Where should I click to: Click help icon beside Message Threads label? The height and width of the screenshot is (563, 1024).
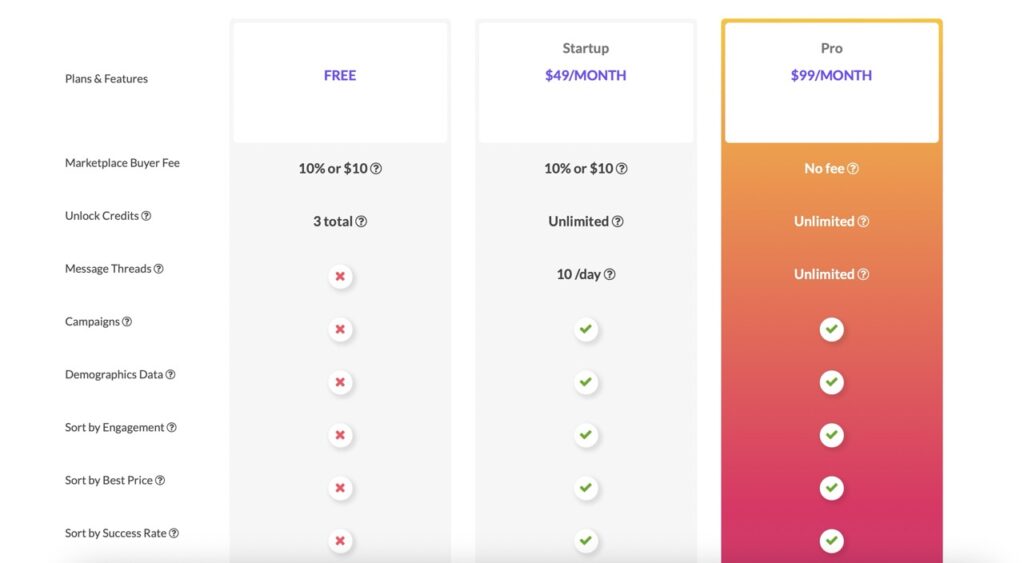(159, 269)
